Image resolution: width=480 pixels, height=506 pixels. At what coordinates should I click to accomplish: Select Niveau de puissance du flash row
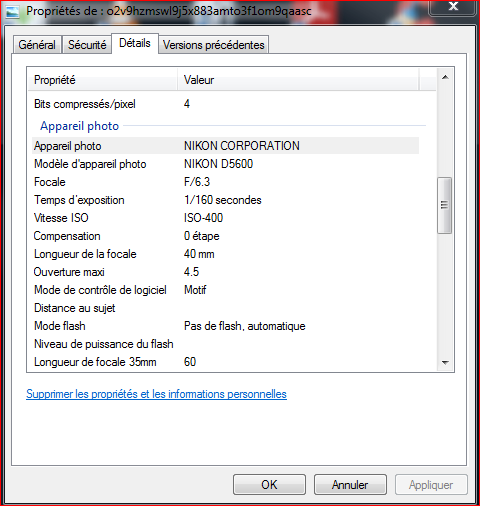(x=226, y=344)
